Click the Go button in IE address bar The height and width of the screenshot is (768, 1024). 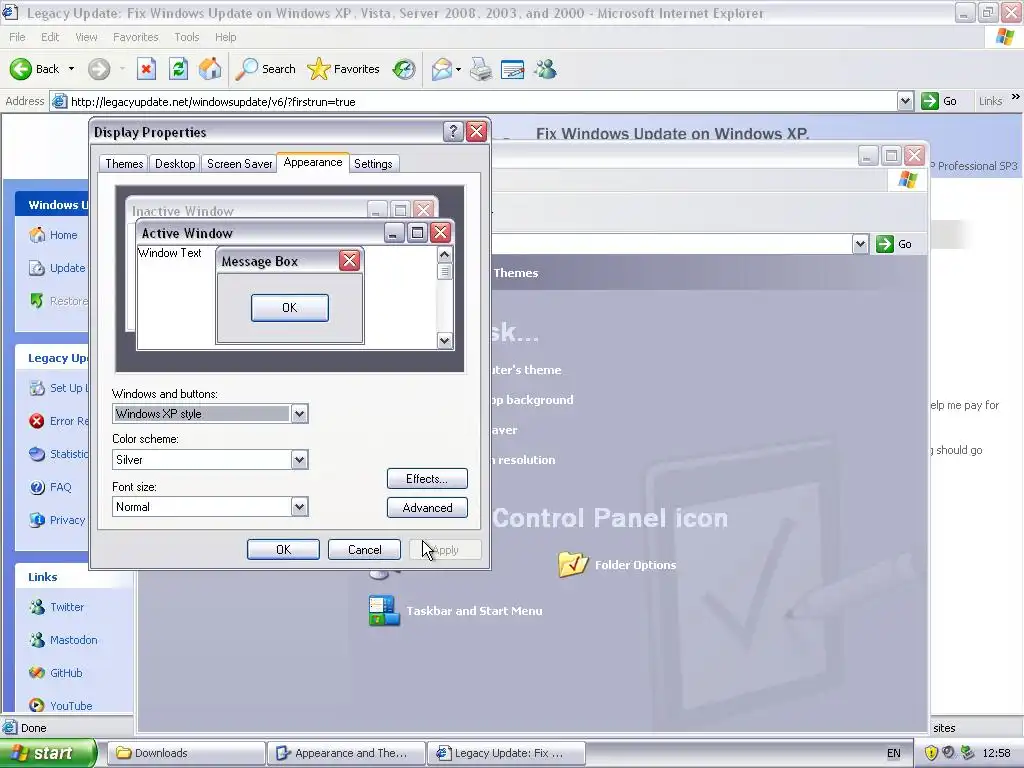click(939, 101)
